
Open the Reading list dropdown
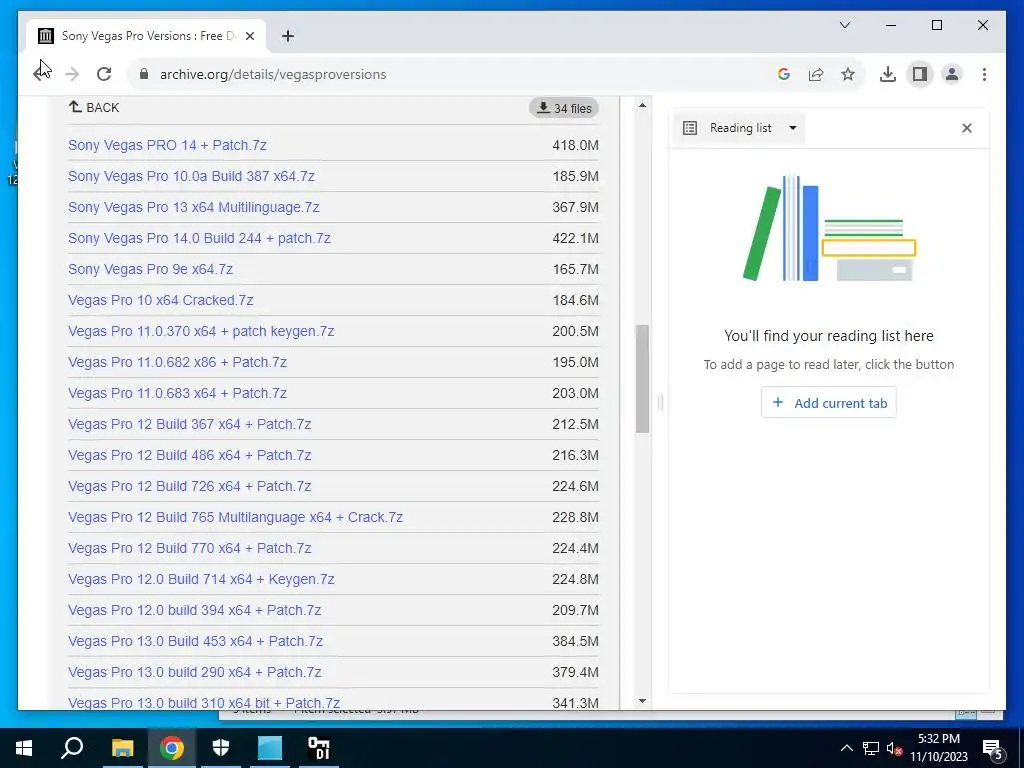[739, 128]
